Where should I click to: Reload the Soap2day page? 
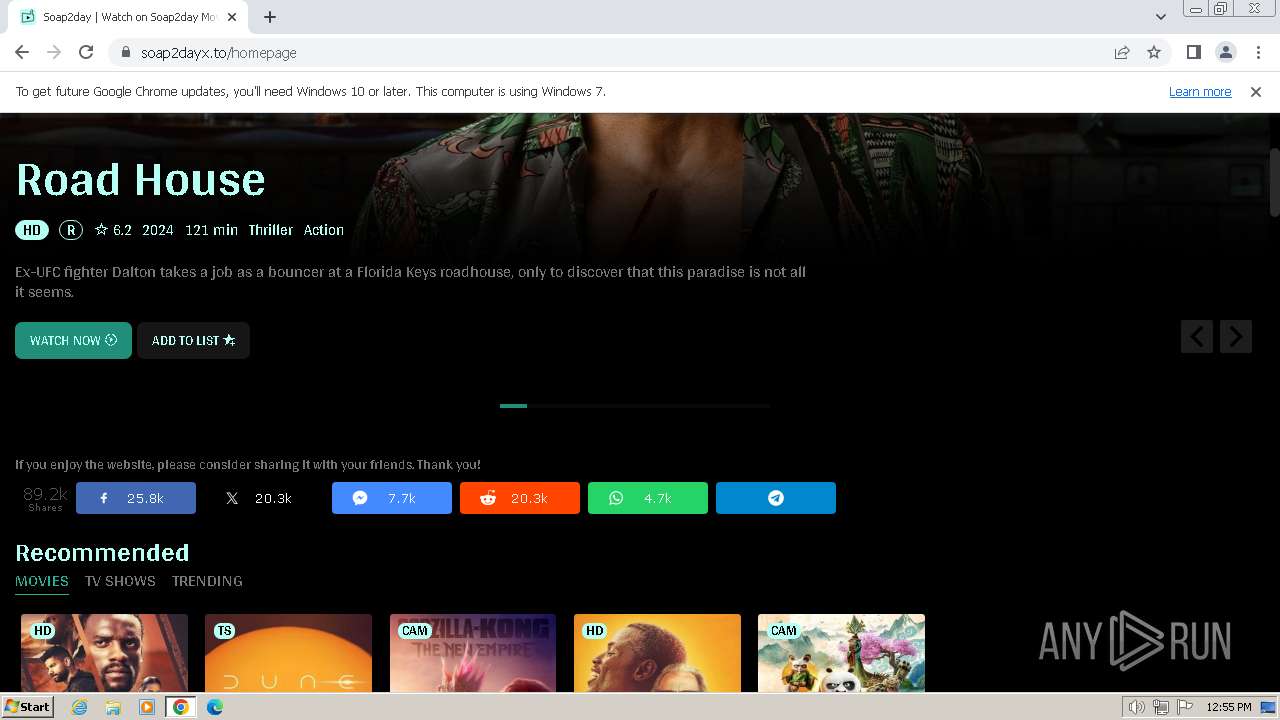tap(86, 53)
